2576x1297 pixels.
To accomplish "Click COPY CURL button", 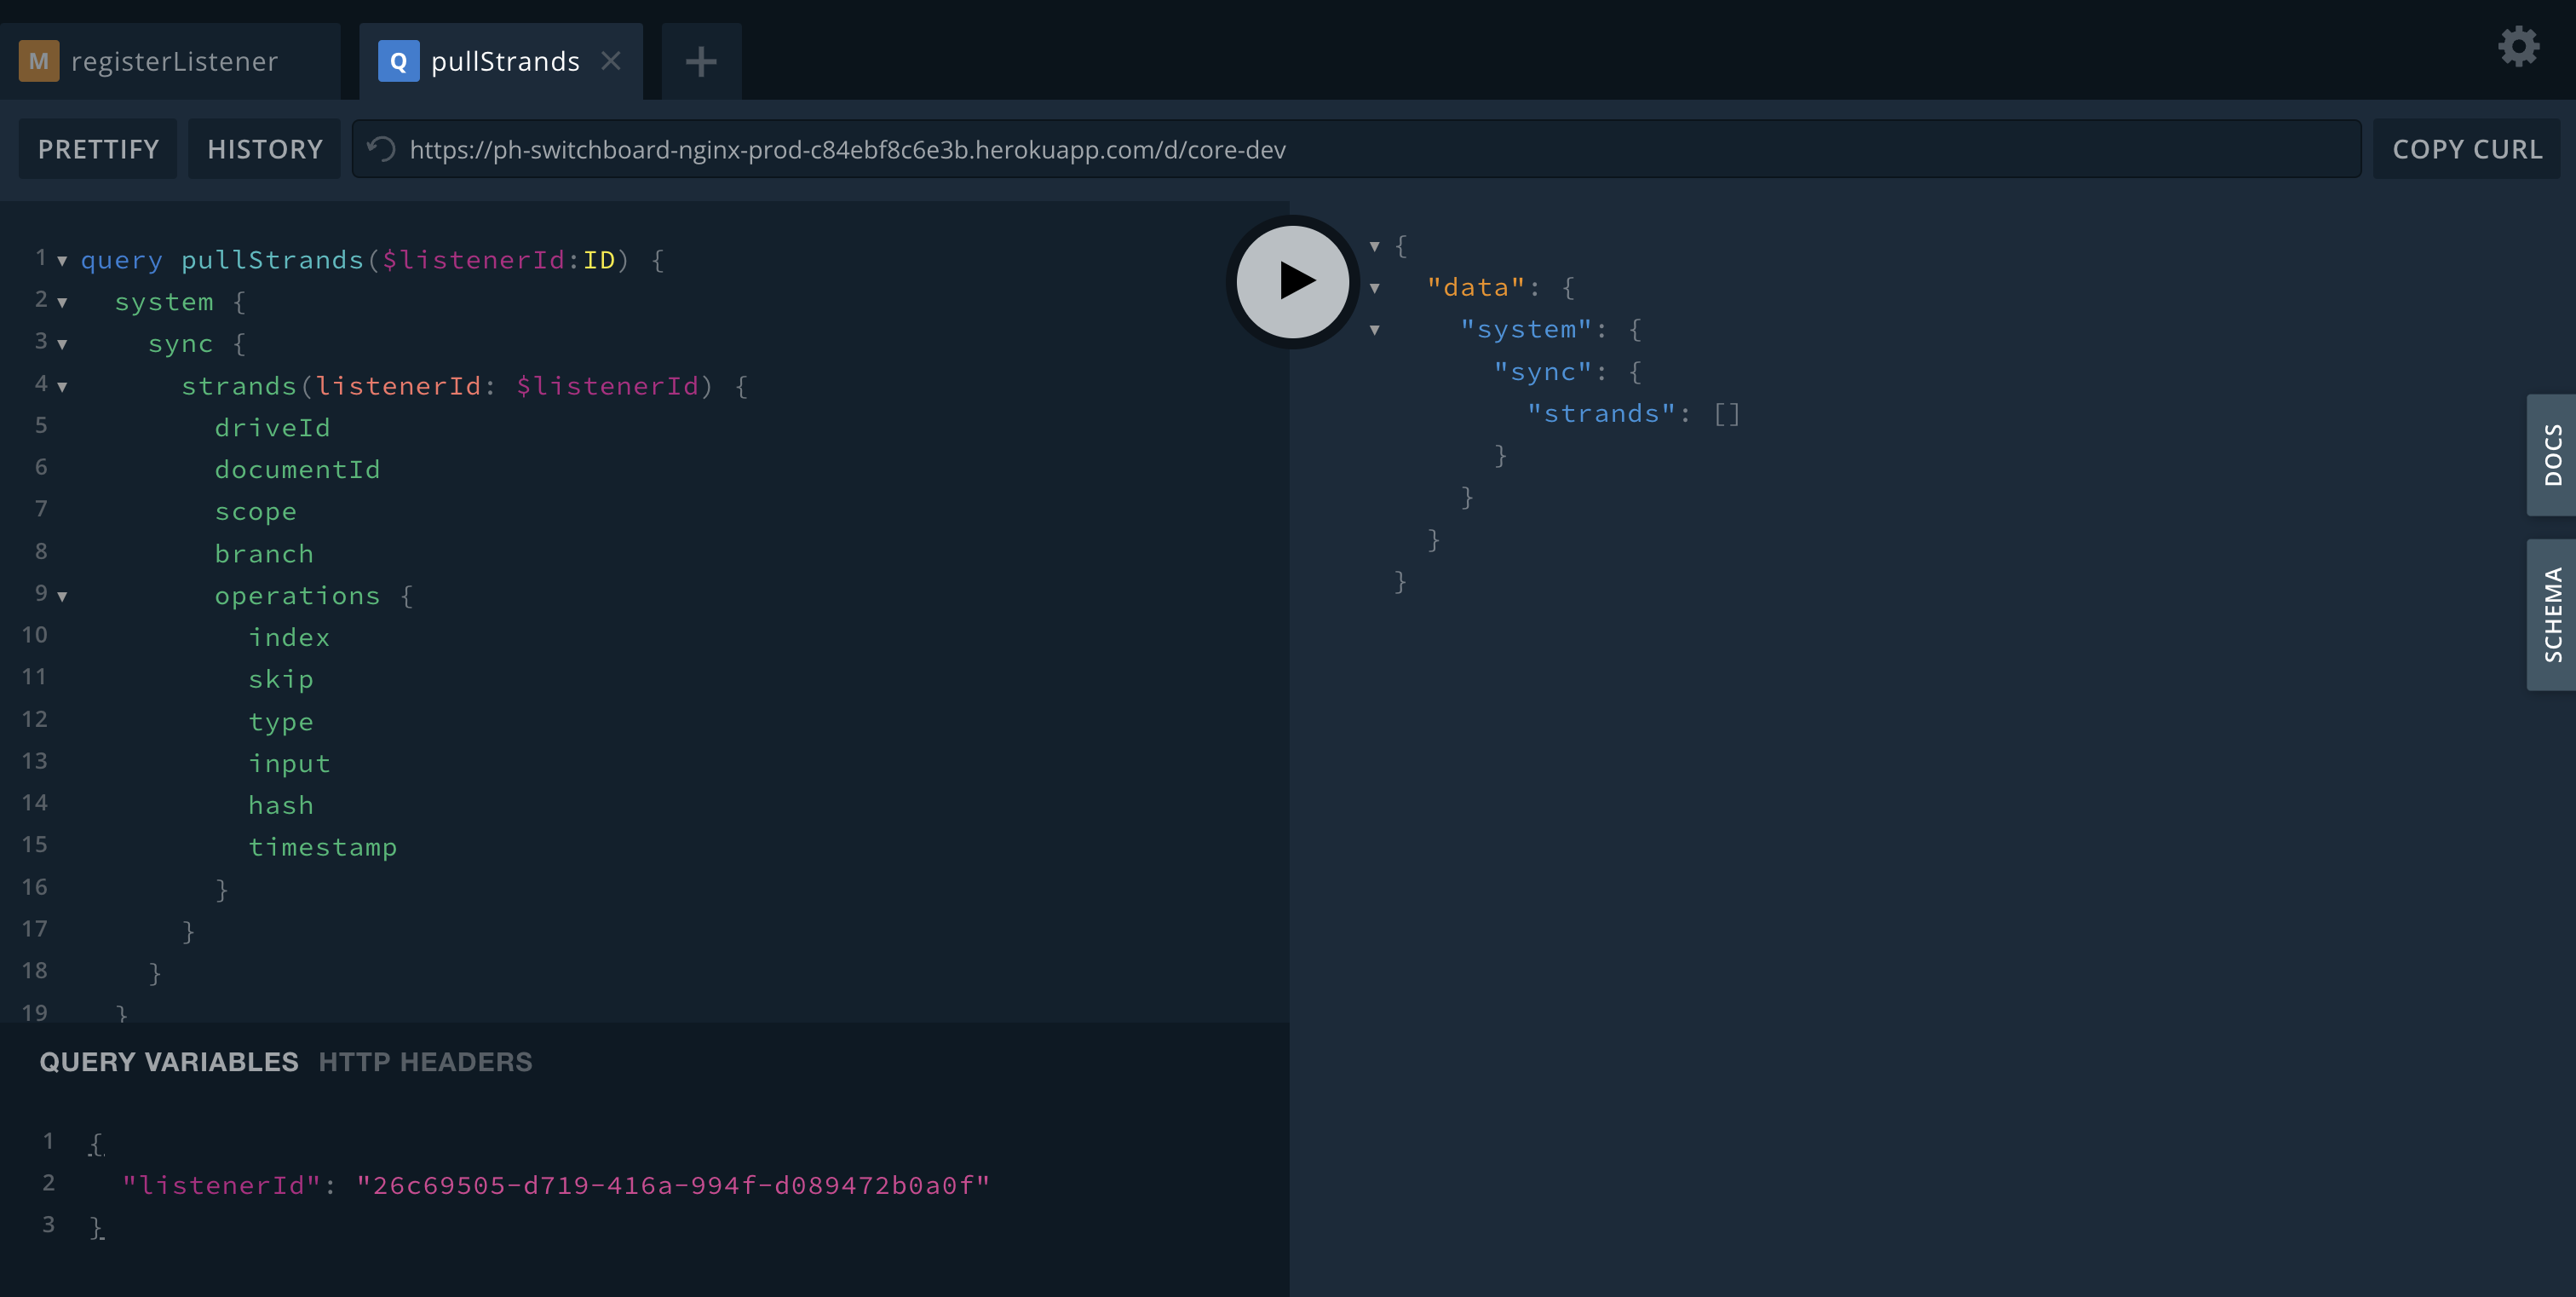I will tap(2466, 149).
